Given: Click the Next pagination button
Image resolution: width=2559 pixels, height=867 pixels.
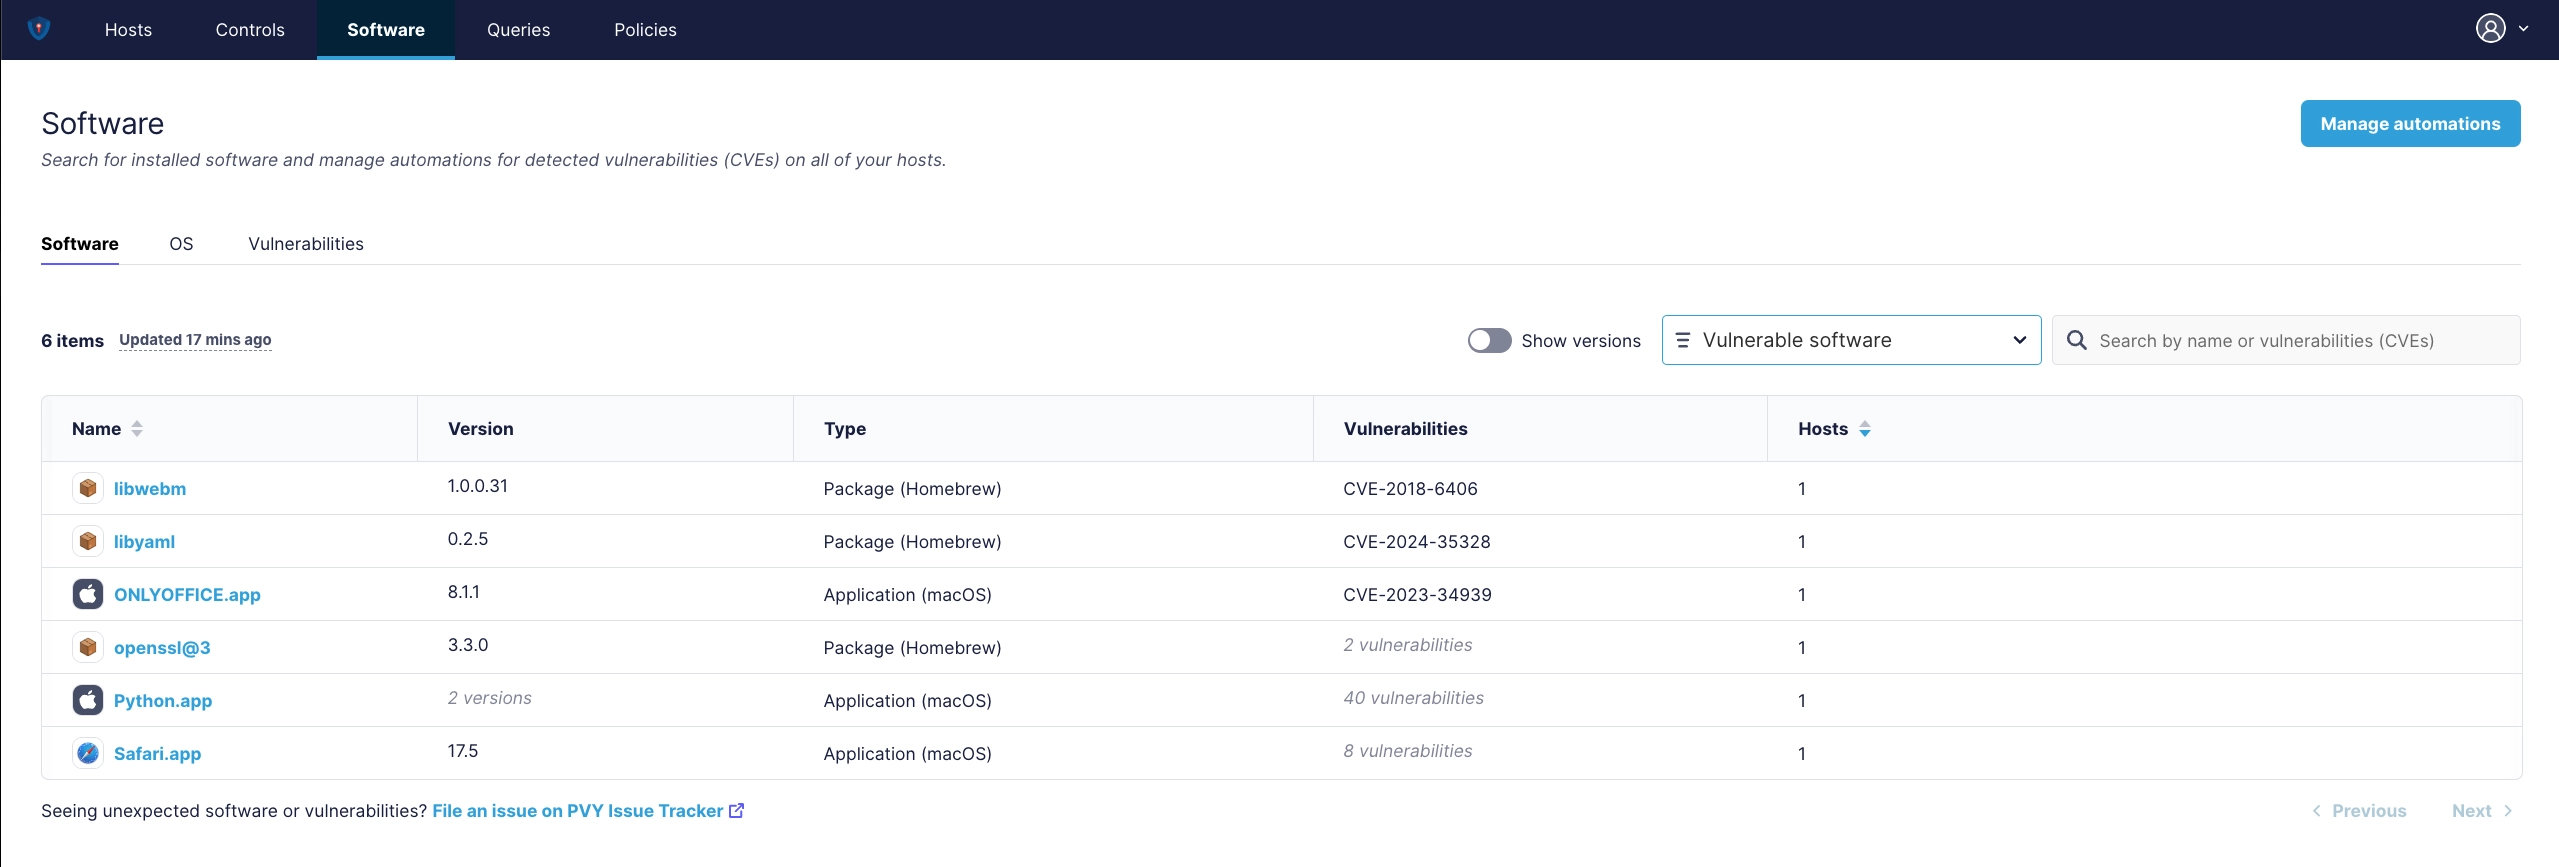Looking at the screenshot, I should [2482, 810].
